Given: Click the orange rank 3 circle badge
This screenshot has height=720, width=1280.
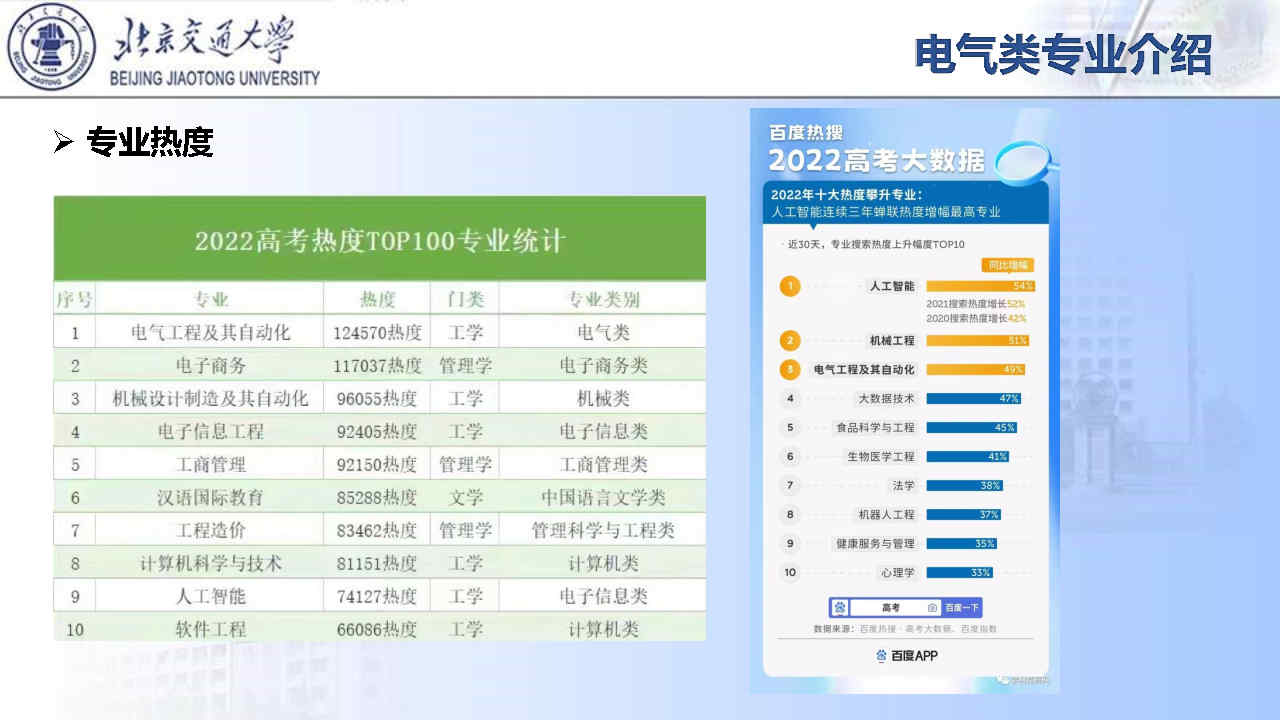Looking at the screenshot, I should (790, 369).
